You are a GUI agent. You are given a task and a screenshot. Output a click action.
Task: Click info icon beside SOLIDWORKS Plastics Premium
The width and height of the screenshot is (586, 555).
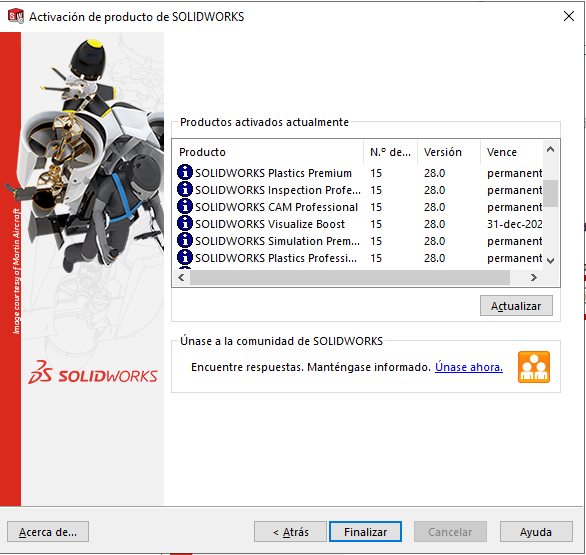[x=185, y=172]
